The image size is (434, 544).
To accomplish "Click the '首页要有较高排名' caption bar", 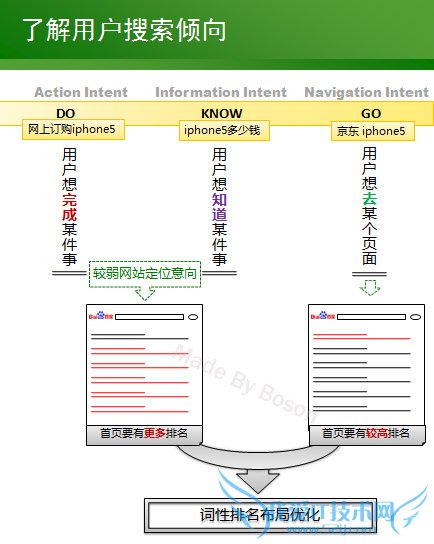I will (x=366, y=434).
